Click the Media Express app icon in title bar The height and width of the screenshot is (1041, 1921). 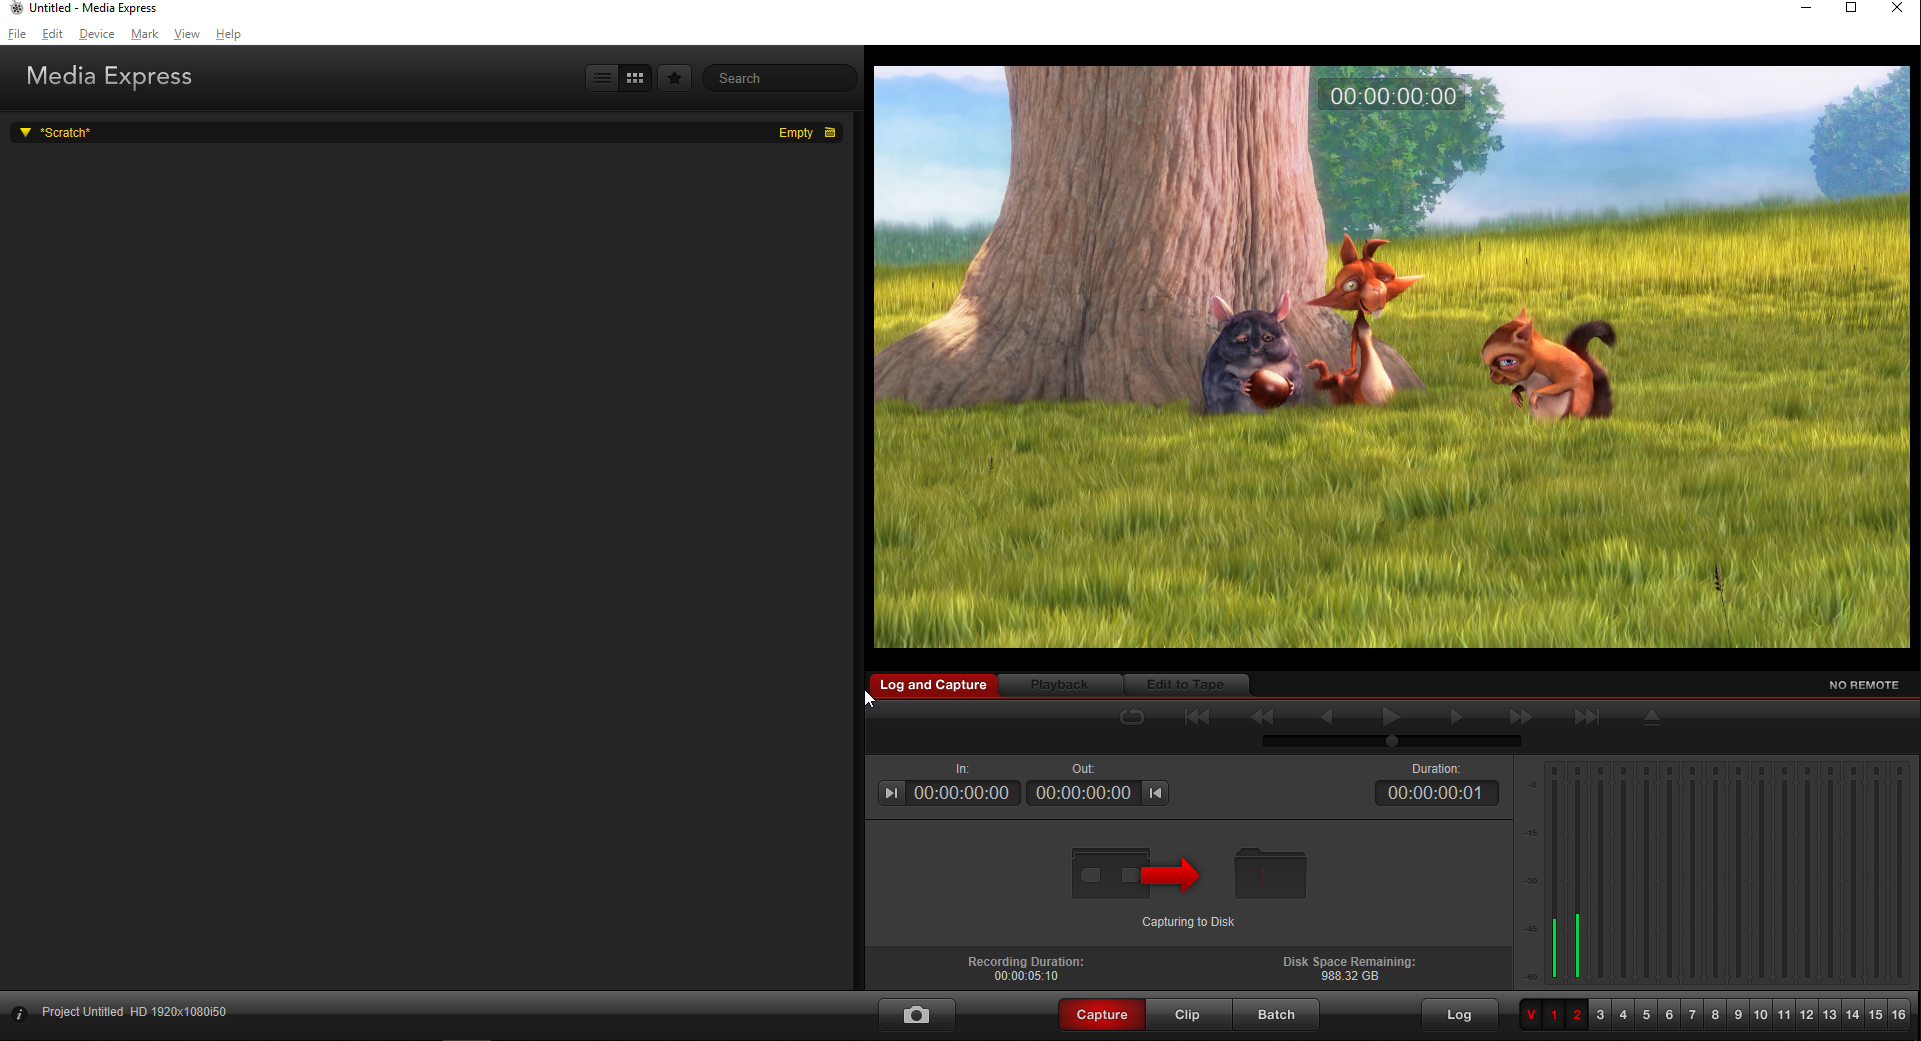coord(16,8)
